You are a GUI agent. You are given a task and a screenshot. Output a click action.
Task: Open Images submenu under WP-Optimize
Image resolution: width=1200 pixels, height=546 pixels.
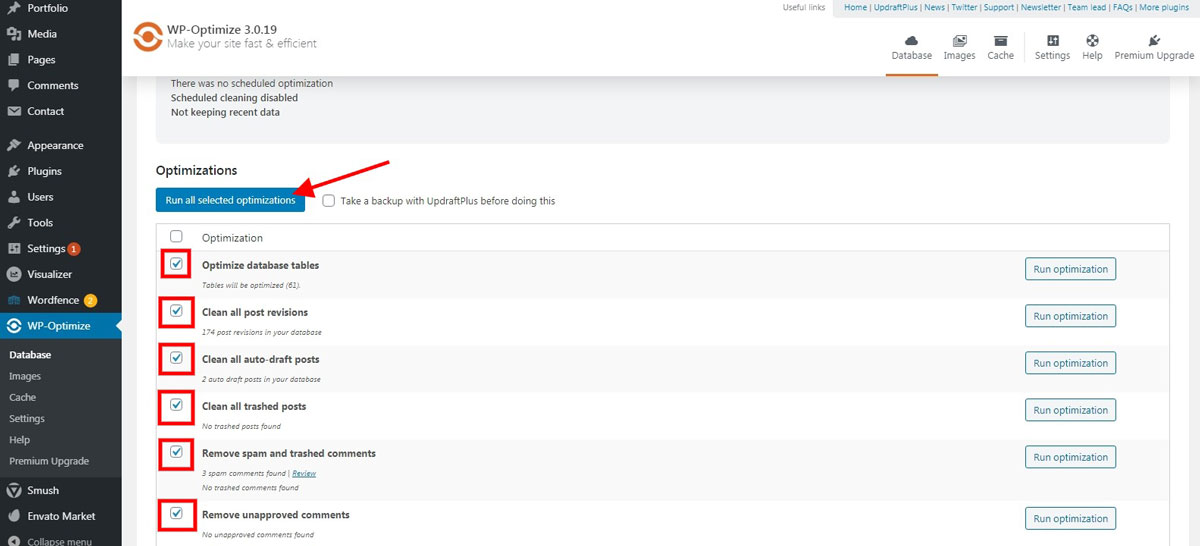pyautogui.click(x=25, y=376)
